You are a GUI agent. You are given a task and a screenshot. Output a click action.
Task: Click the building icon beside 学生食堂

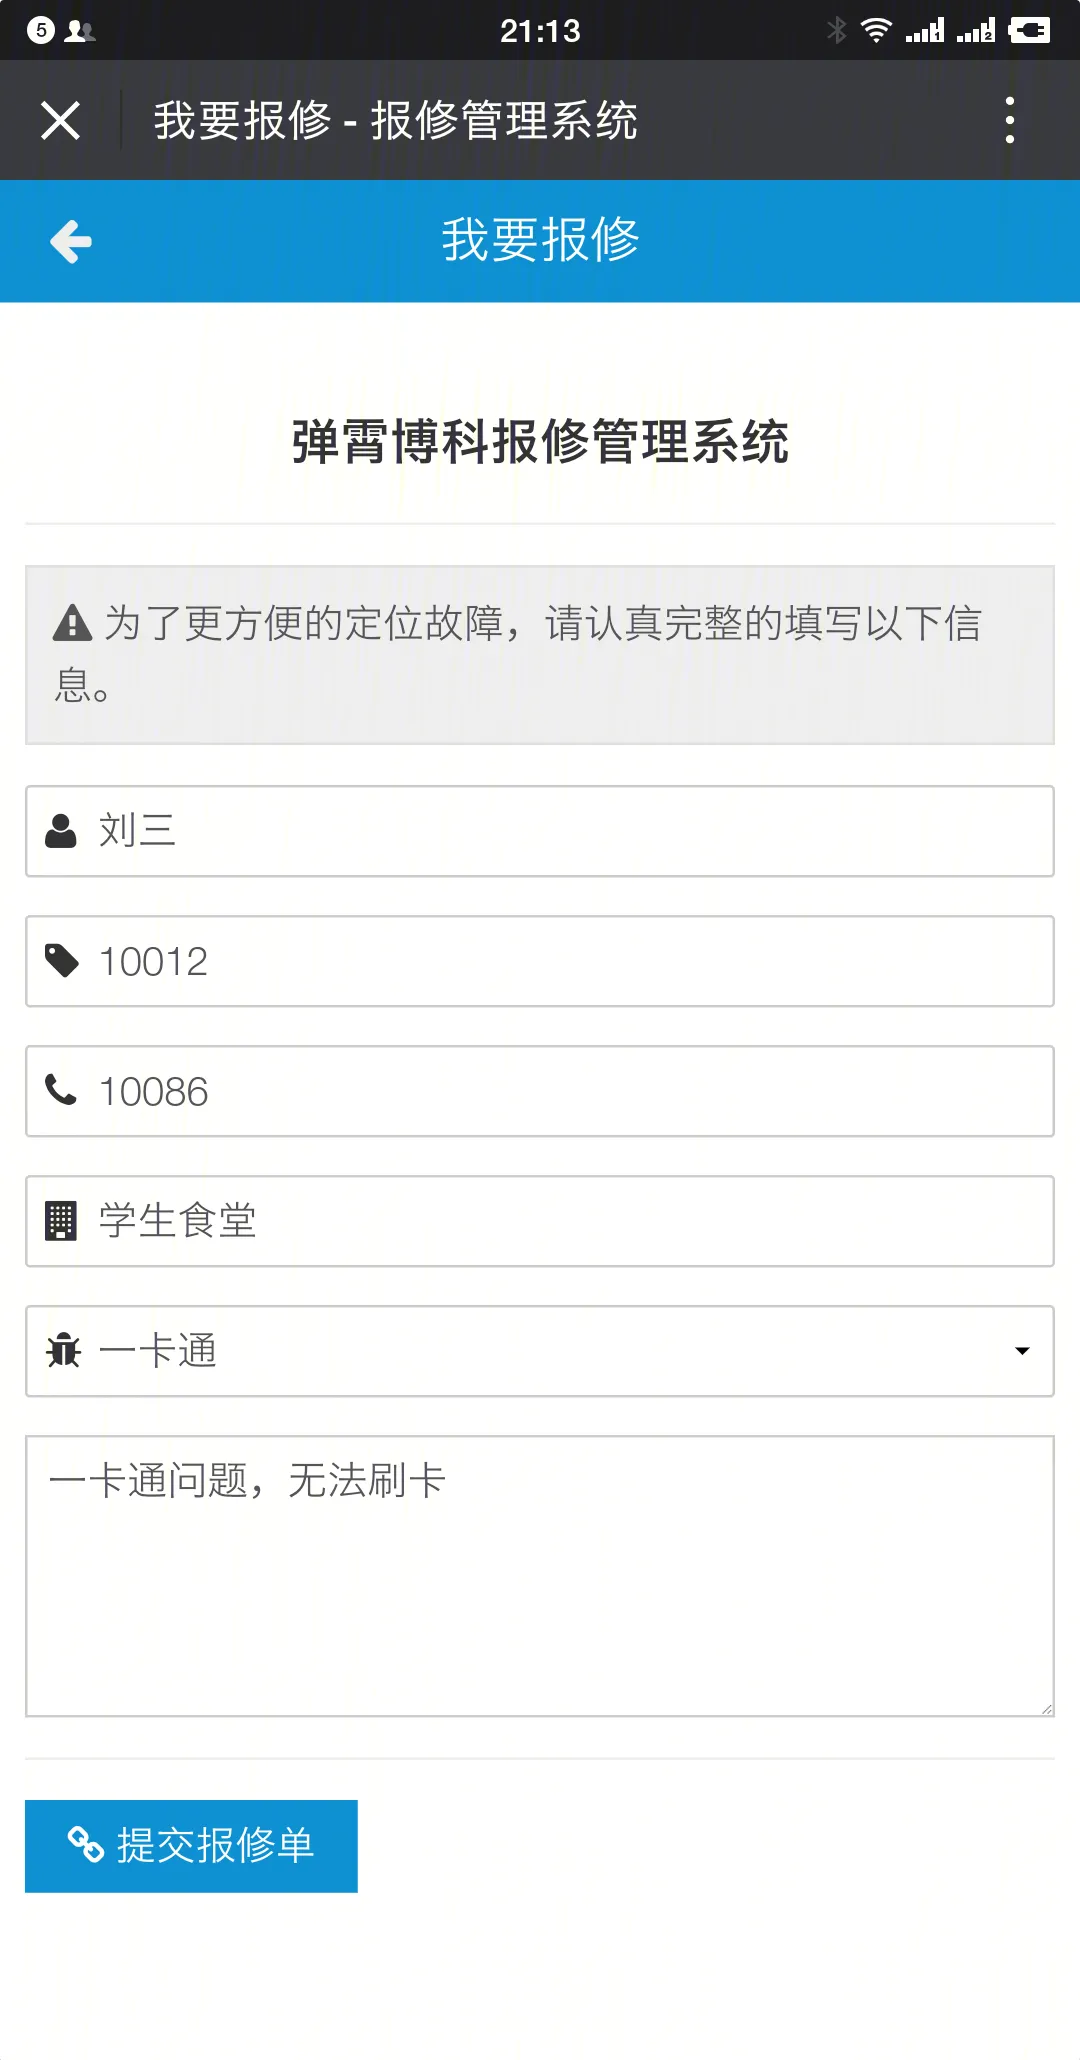61,1221
